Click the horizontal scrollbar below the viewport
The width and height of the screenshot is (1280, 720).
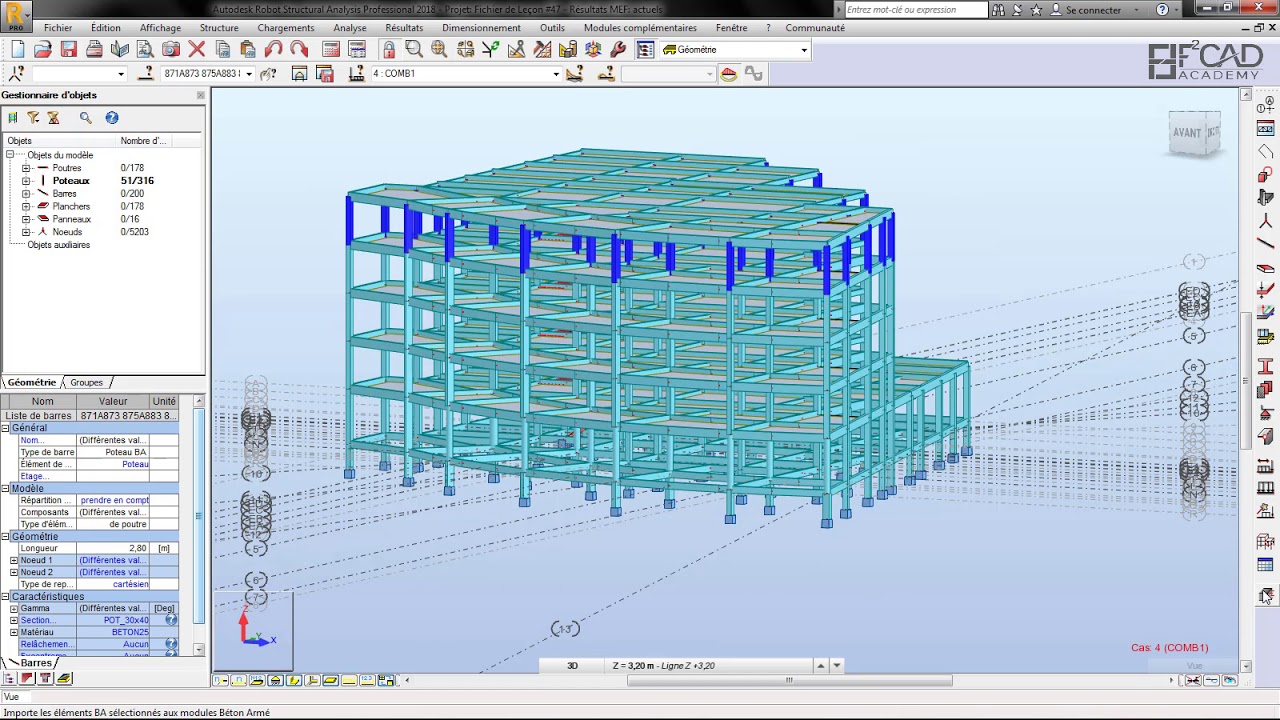click(x=790, y=681)
